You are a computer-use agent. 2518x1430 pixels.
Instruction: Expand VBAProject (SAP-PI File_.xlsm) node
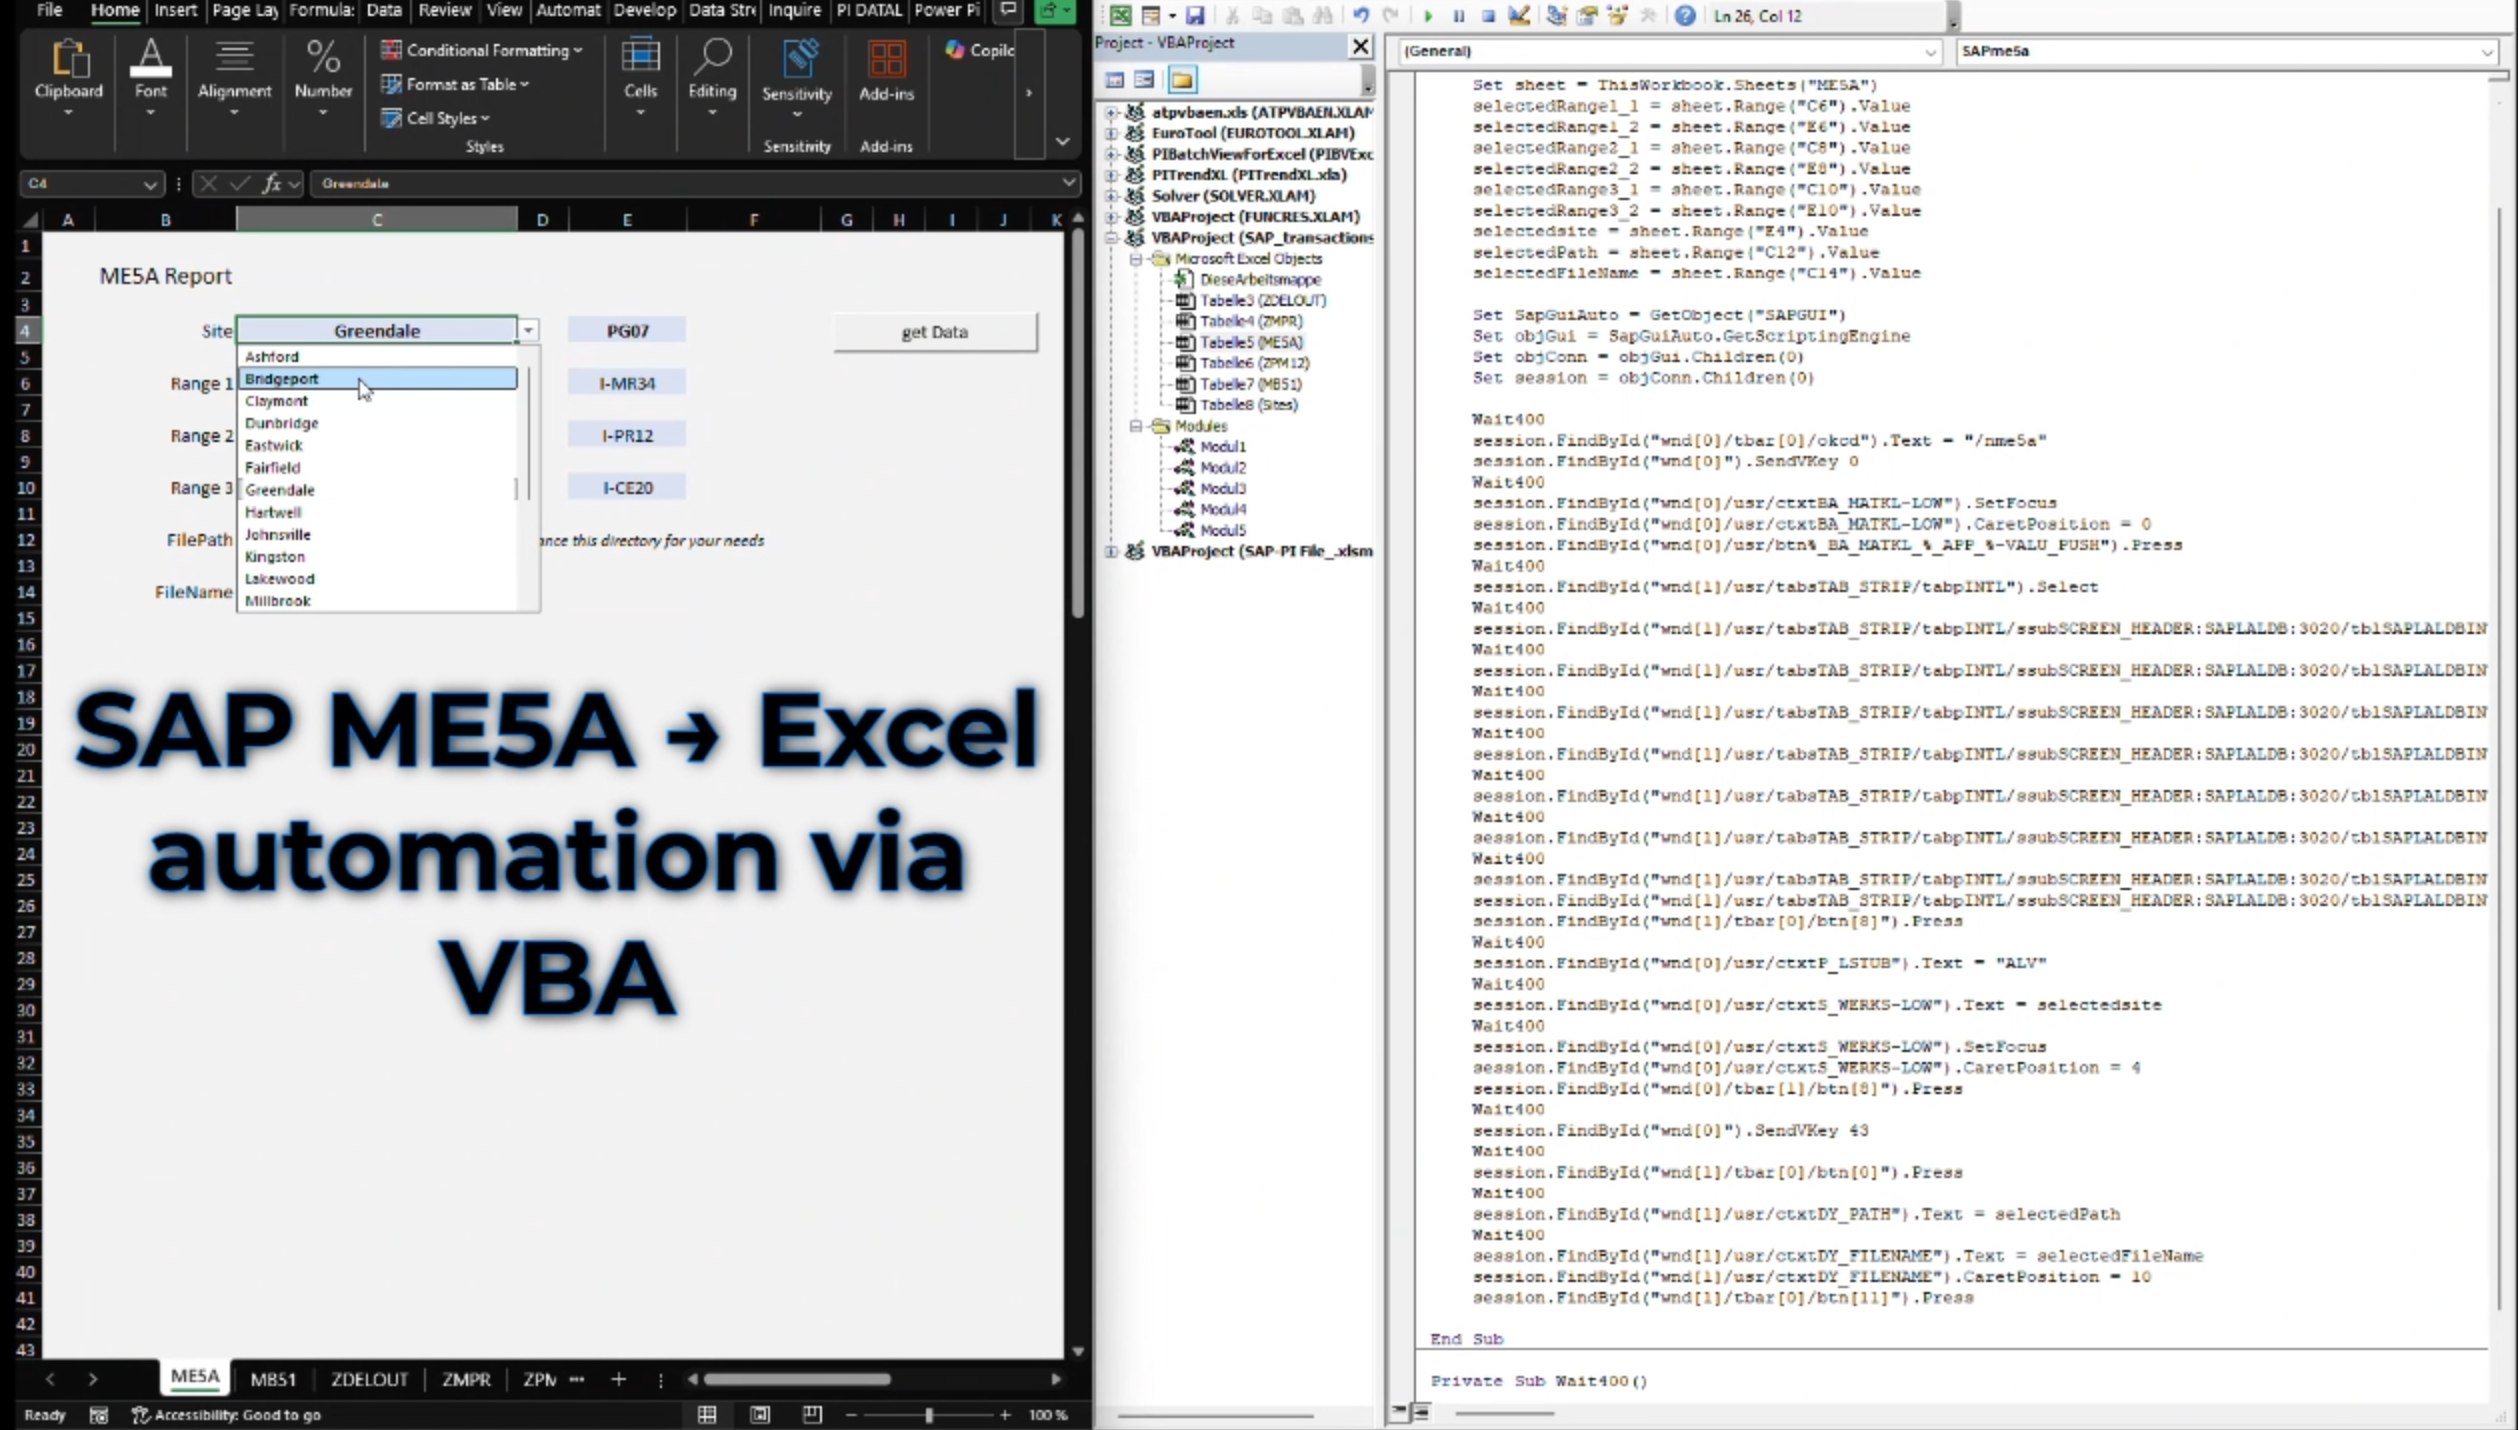click(x=1111, y=551)
